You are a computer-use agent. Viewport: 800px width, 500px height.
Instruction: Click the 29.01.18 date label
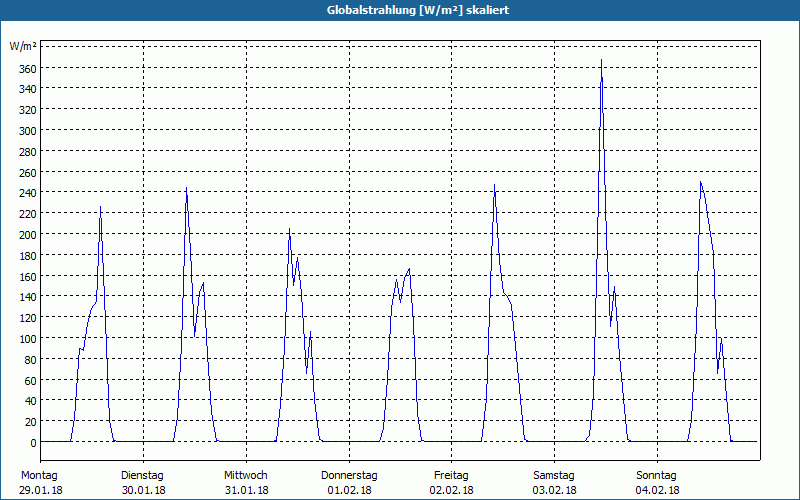(41, 490)
